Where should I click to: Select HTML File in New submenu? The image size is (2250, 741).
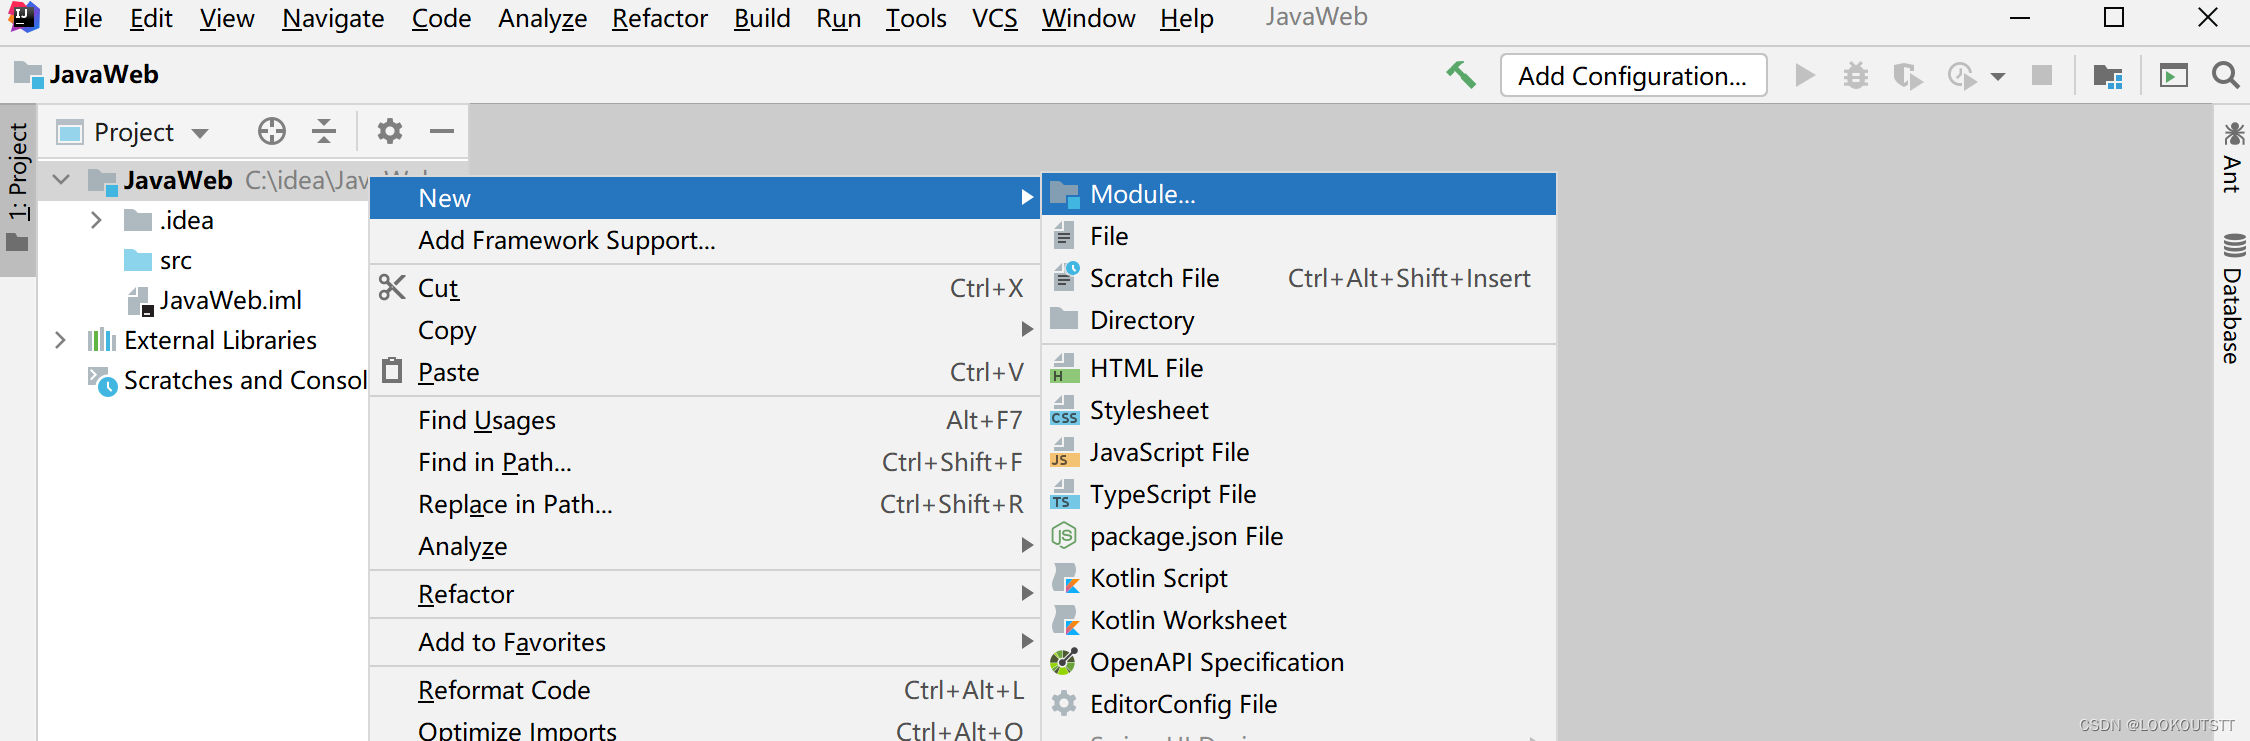click(x=1299, y=368)
